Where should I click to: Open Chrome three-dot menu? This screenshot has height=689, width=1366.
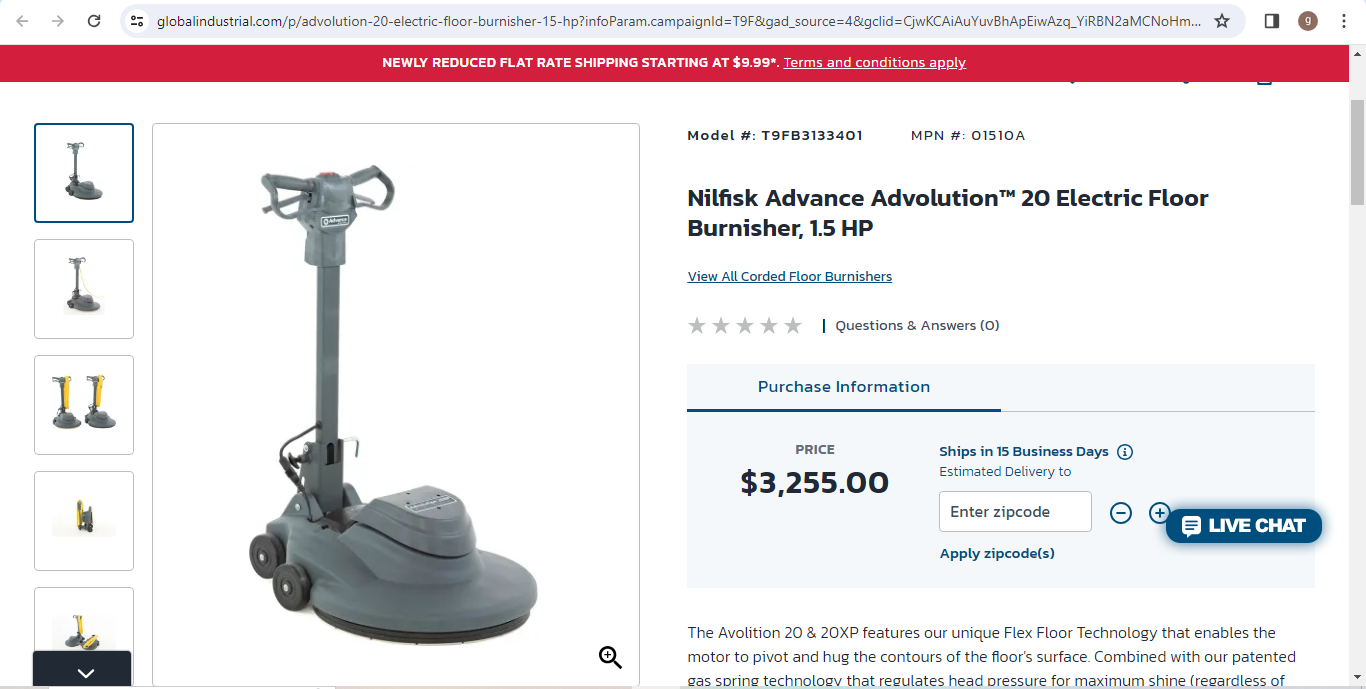tap(1344, 20)
